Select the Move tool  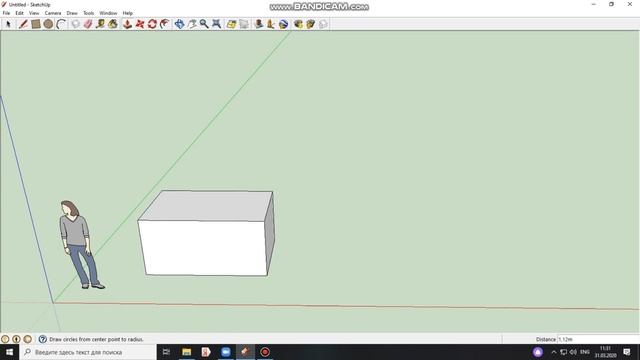coord(140,24)
